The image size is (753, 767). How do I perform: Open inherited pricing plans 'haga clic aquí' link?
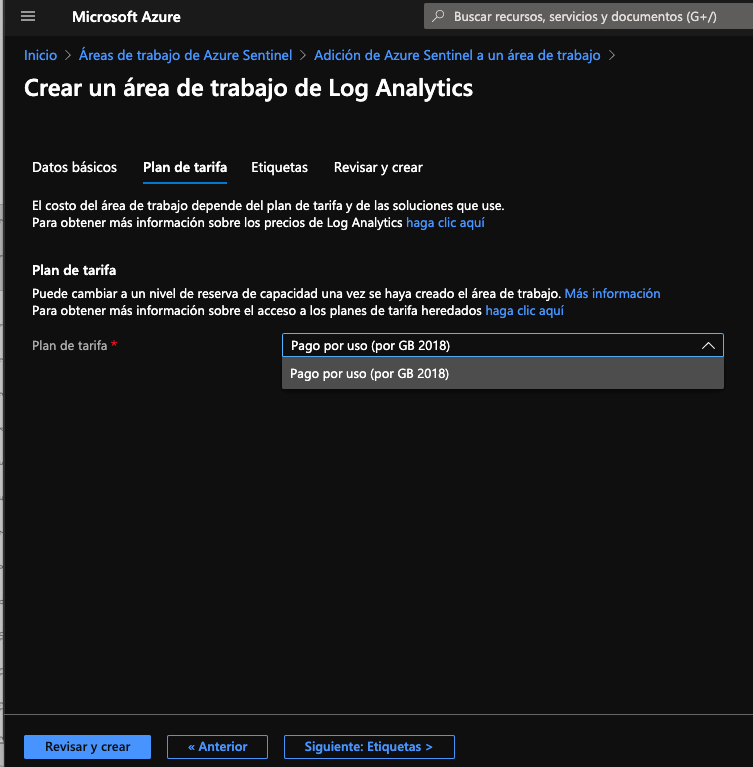click(x=524, y=311)
